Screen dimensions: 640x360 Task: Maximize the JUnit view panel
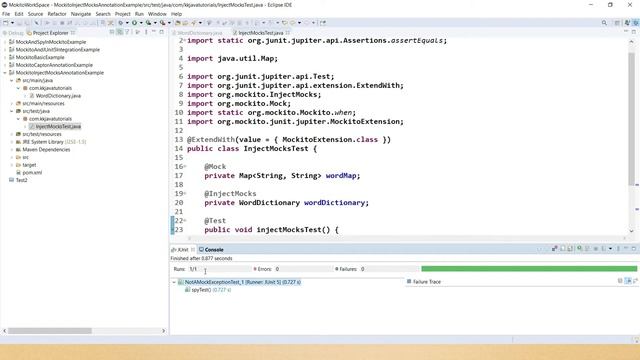point(633,248)
